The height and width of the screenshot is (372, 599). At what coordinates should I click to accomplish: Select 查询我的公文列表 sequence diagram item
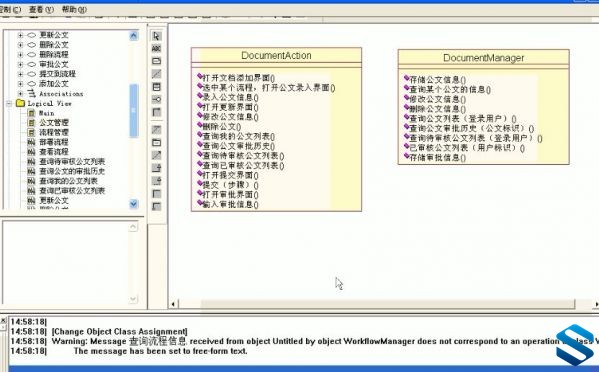(x=68, y=181)
